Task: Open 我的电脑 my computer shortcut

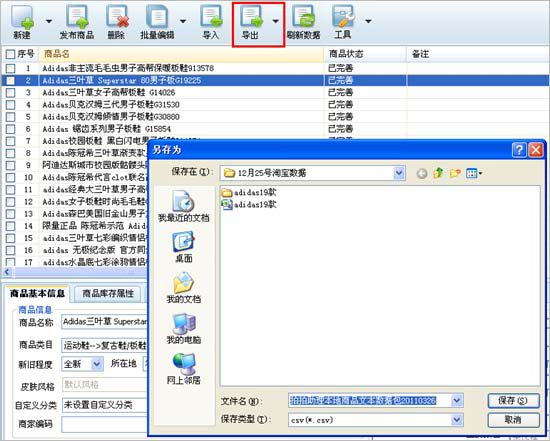Action: coord(183,328)
